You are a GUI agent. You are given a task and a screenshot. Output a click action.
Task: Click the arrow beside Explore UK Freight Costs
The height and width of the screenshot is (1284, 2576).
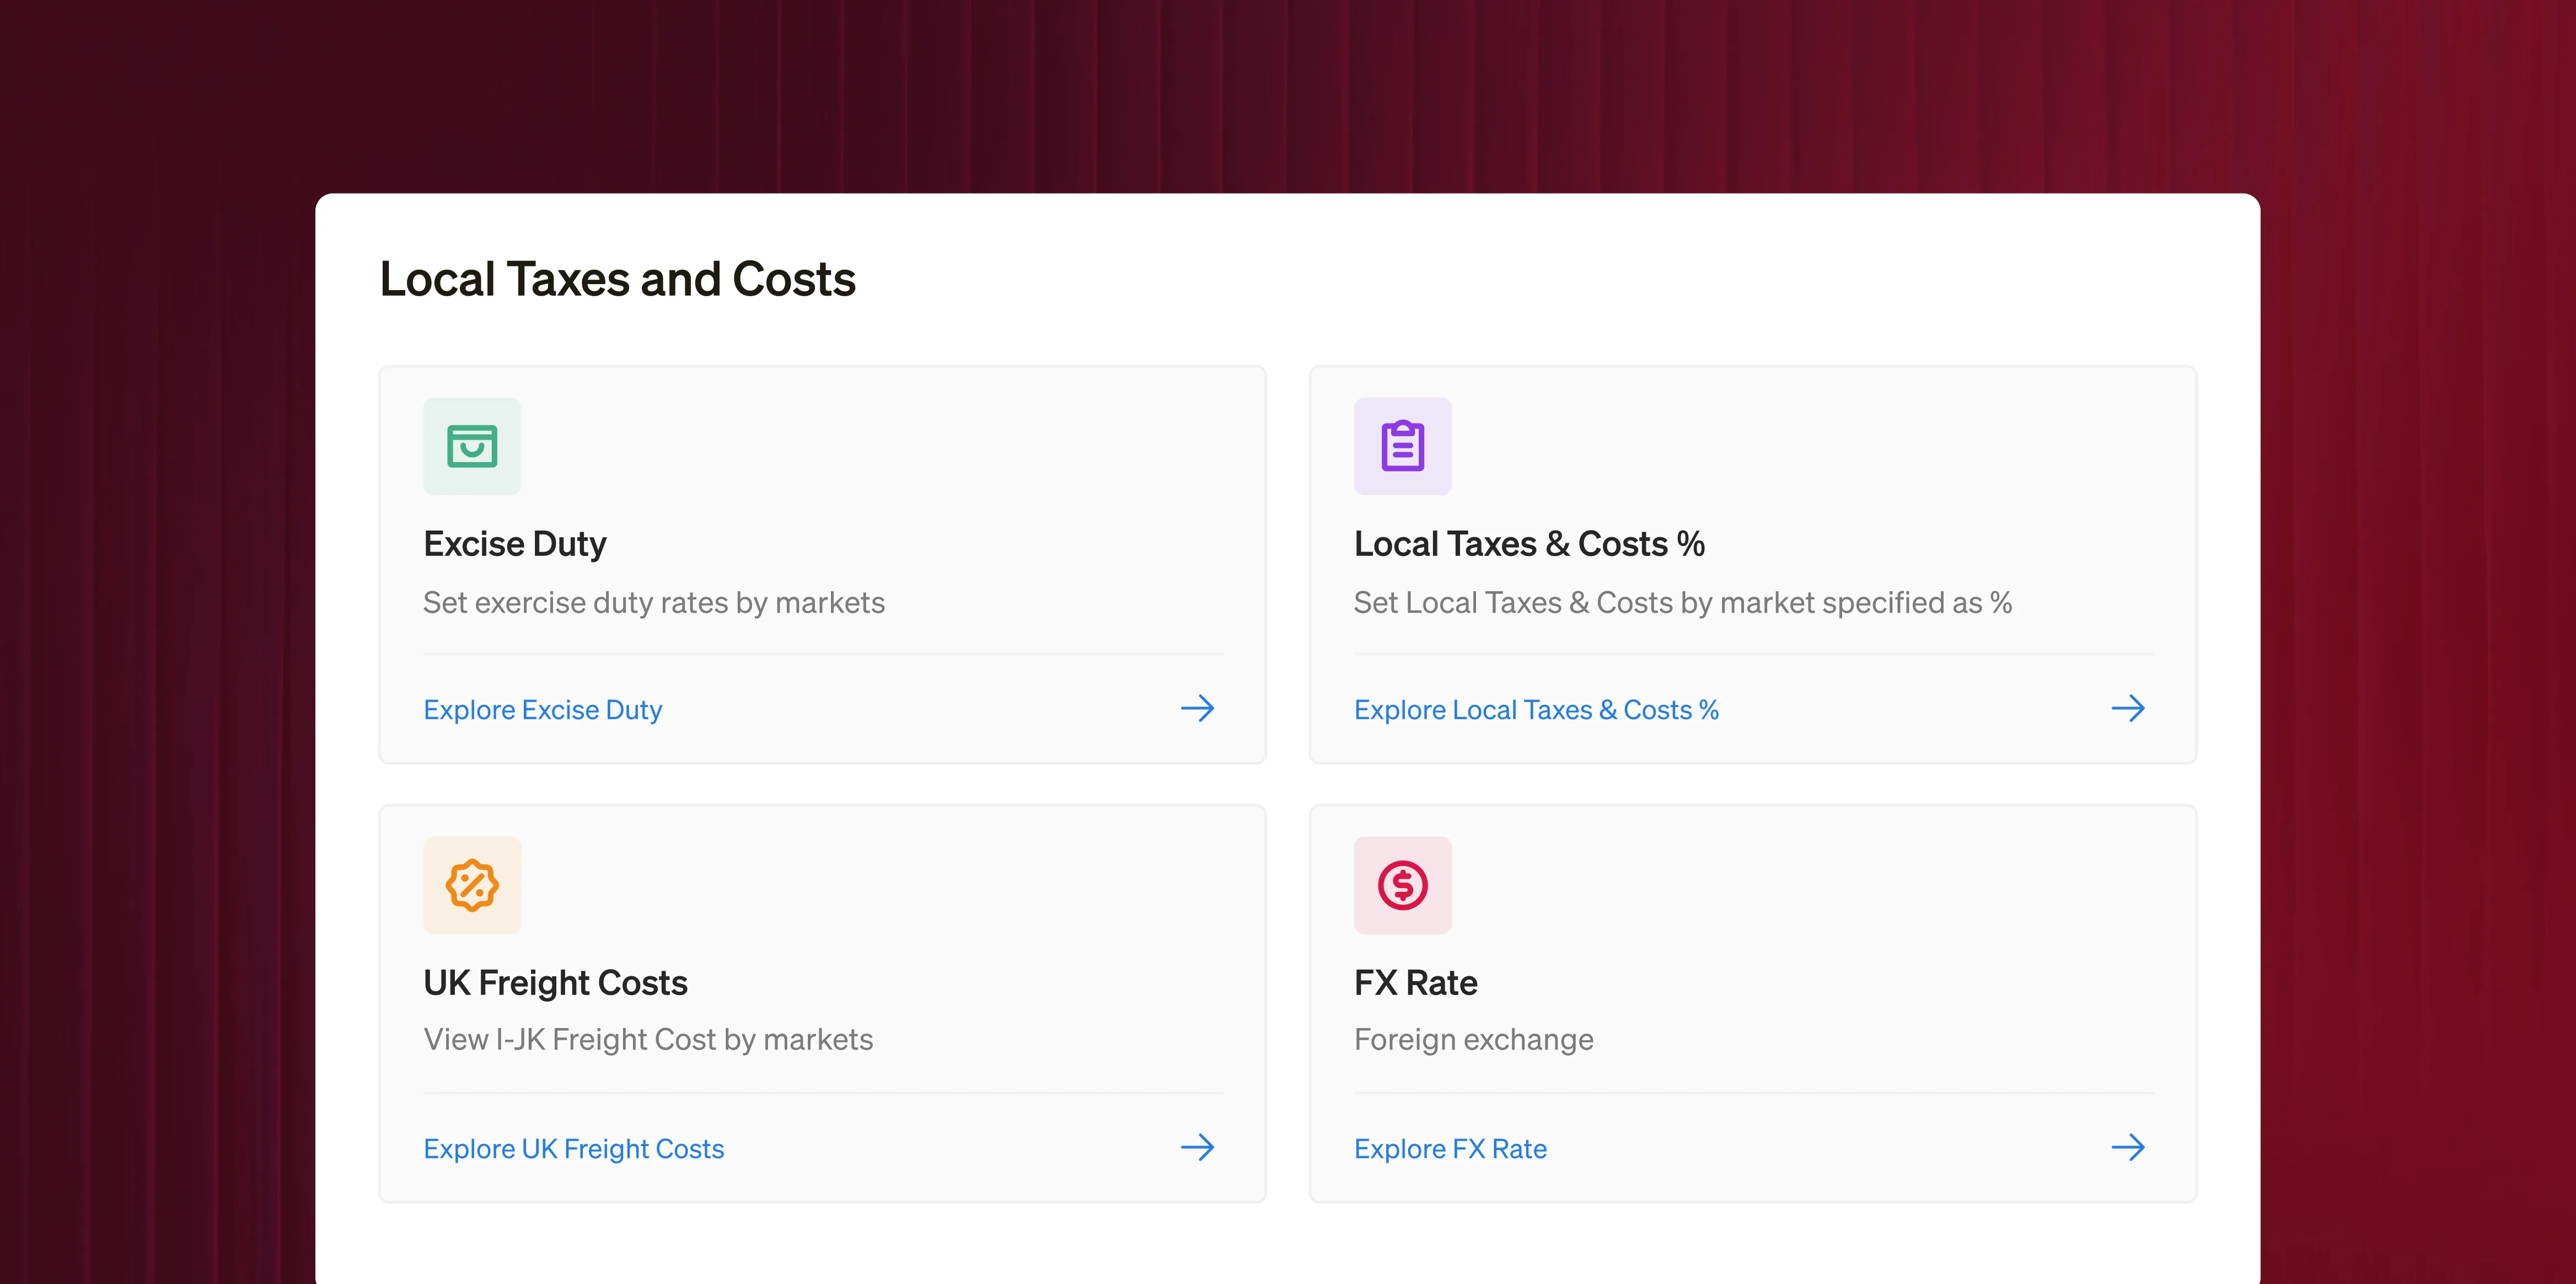tap(1197, 1147)
